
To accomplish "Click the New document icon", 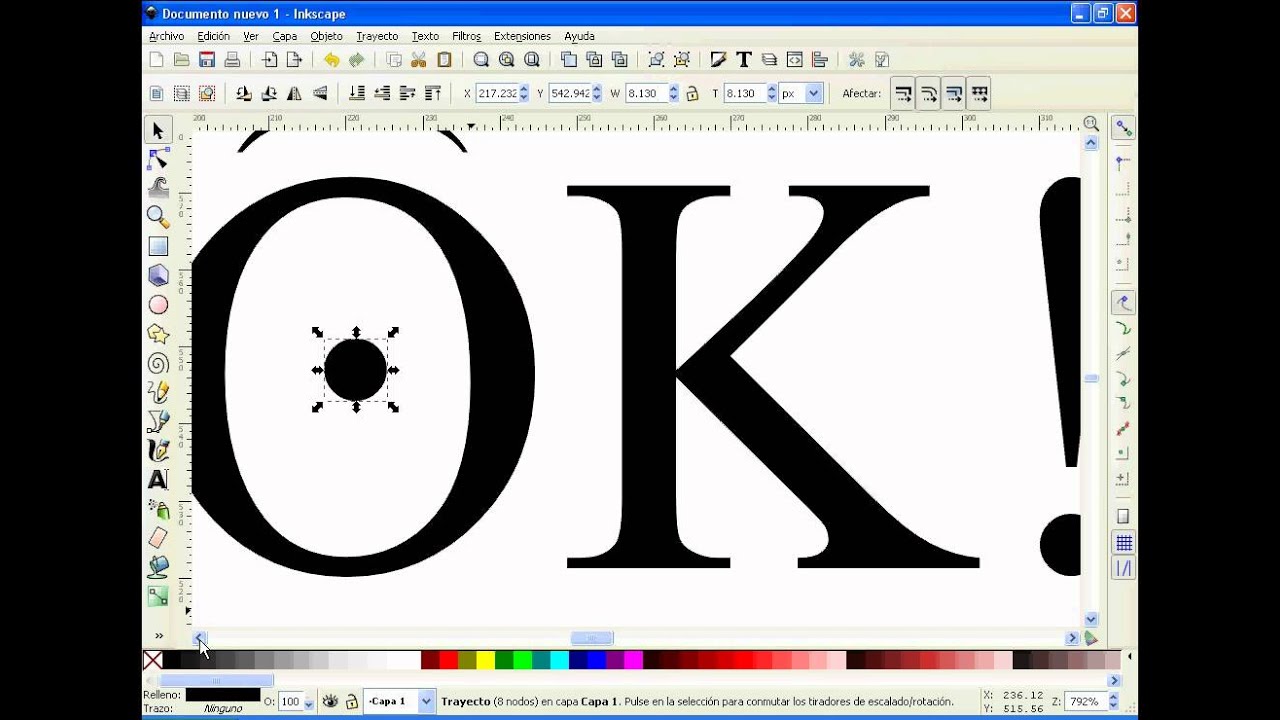I will pos(156,60).
